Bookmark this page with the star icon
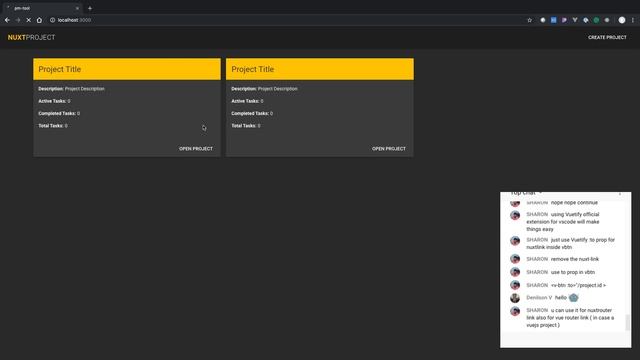 pos(529,20)
